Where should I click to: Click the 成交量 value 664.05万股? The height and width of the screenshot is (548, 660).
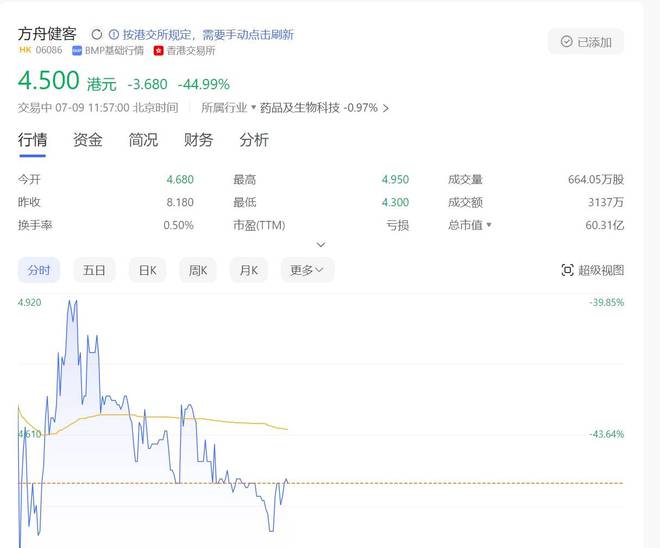(x=596, y=180)
